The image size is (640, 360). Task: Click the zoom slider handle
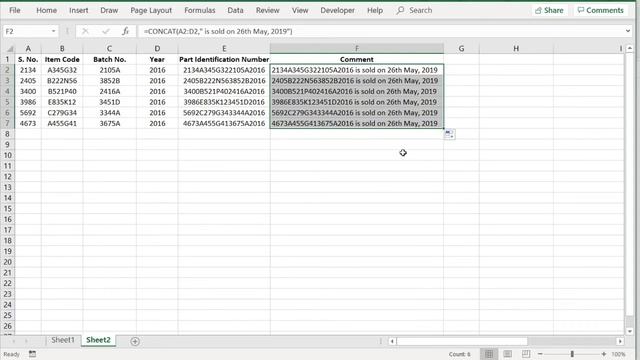tap(572, 354)
